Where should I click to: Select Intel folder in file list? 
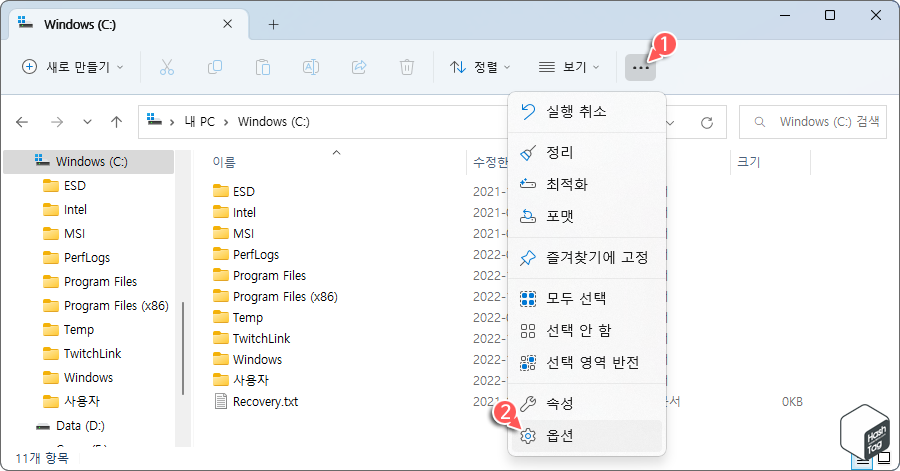(x=234, y=213)
